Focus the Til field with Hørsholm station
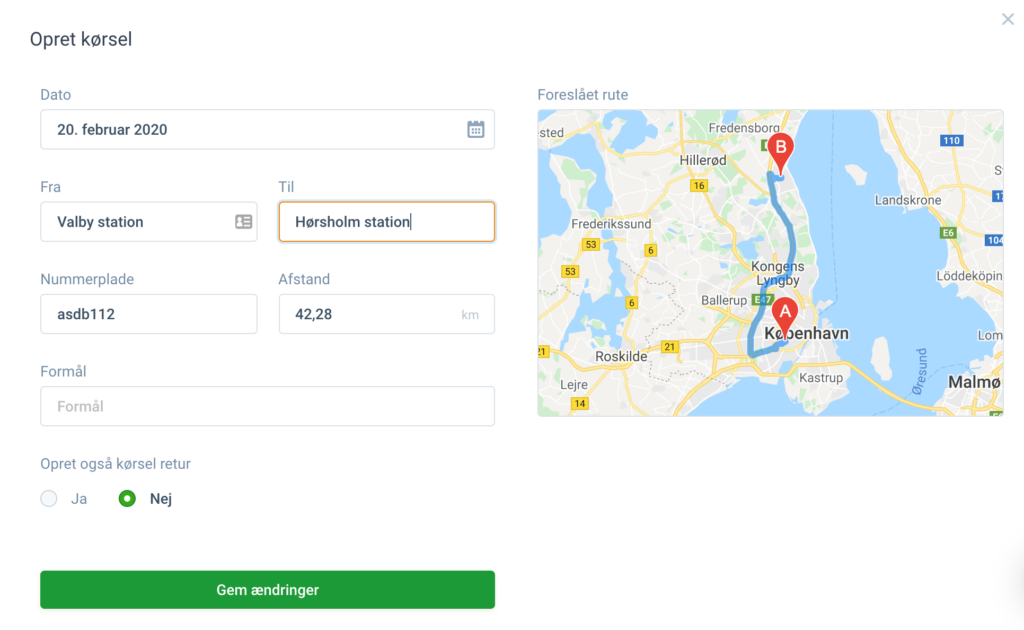Screen dimensions: 1024x630 tap(387, 222)
